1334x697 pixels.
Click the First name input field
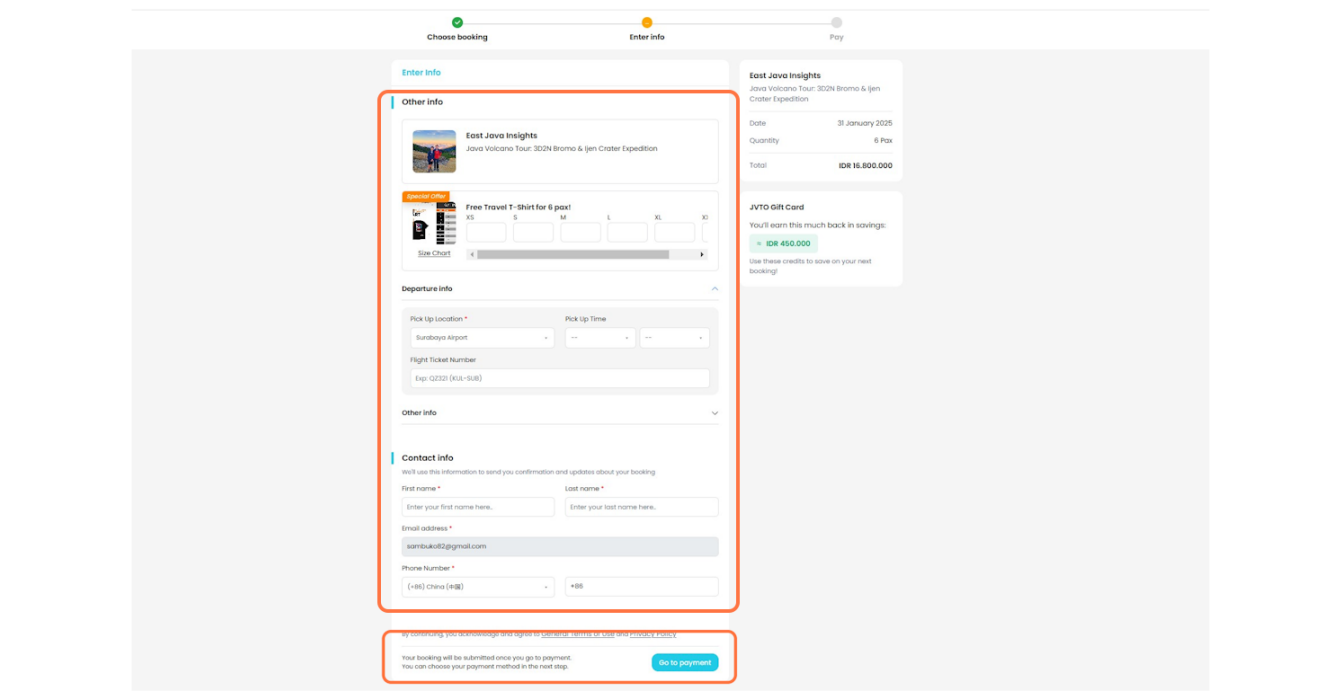pos(478,507)
